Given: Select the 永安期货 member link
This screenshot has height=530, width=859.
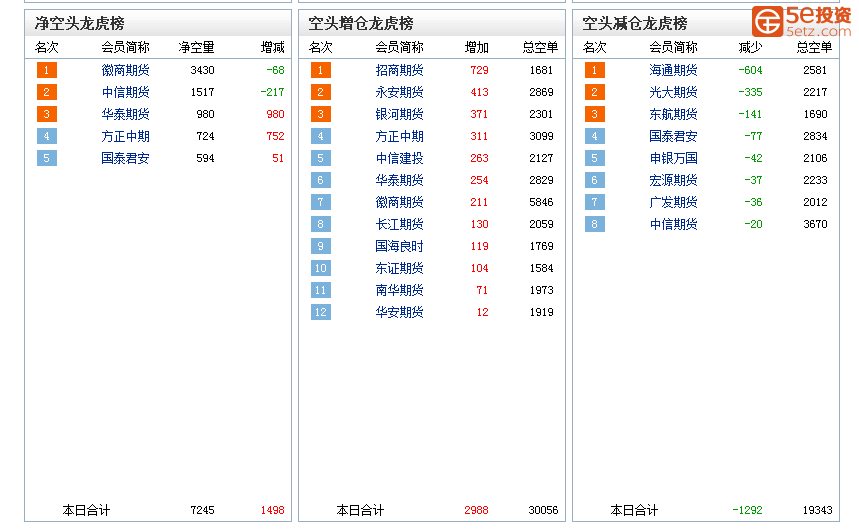Looking at the screenshot, I should pos(399,92).
